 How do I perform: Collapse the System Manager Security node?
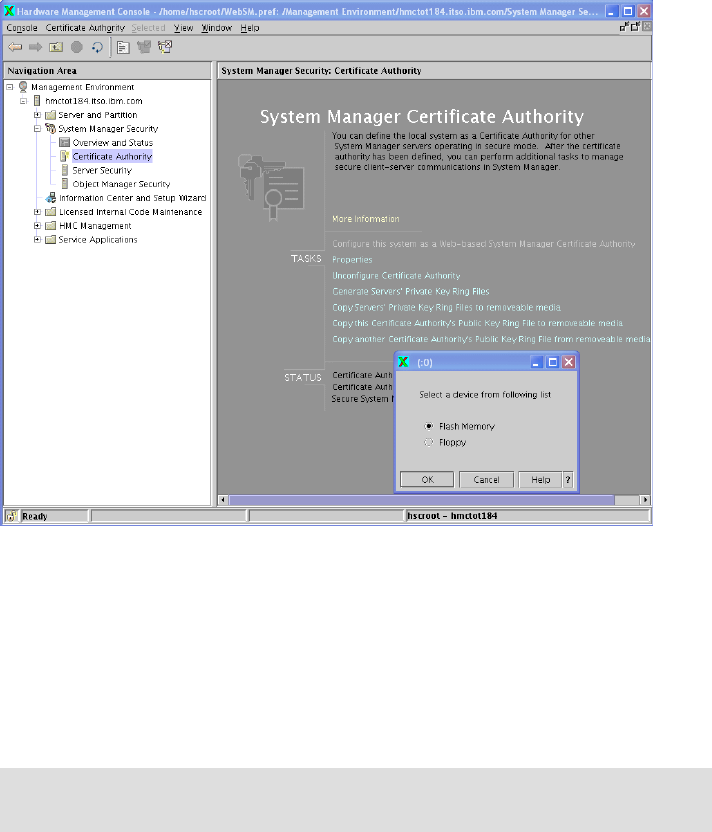tap(37, 128)
